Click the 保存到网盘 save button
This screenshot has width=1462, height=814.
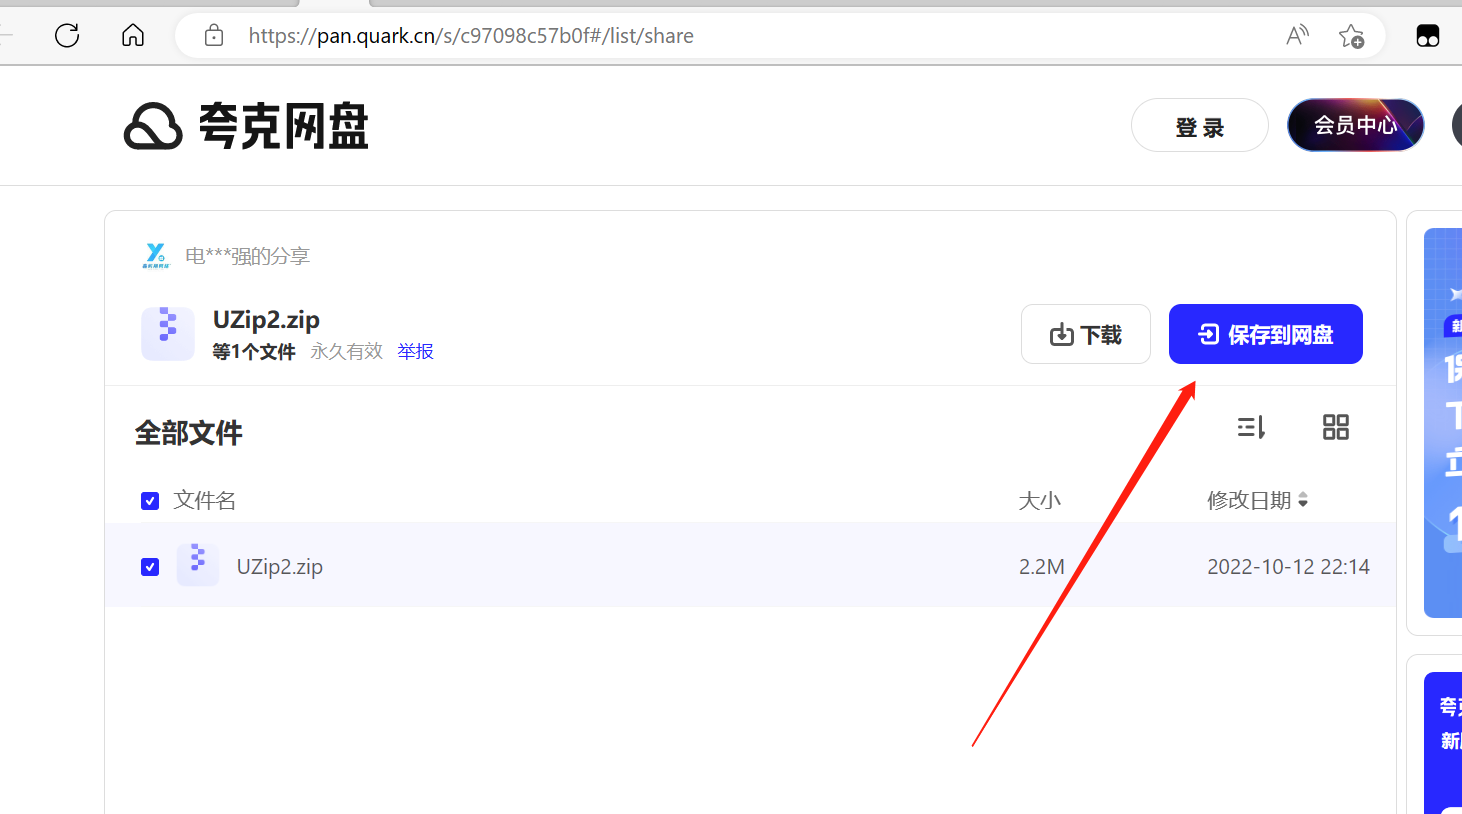(1266, 334)
